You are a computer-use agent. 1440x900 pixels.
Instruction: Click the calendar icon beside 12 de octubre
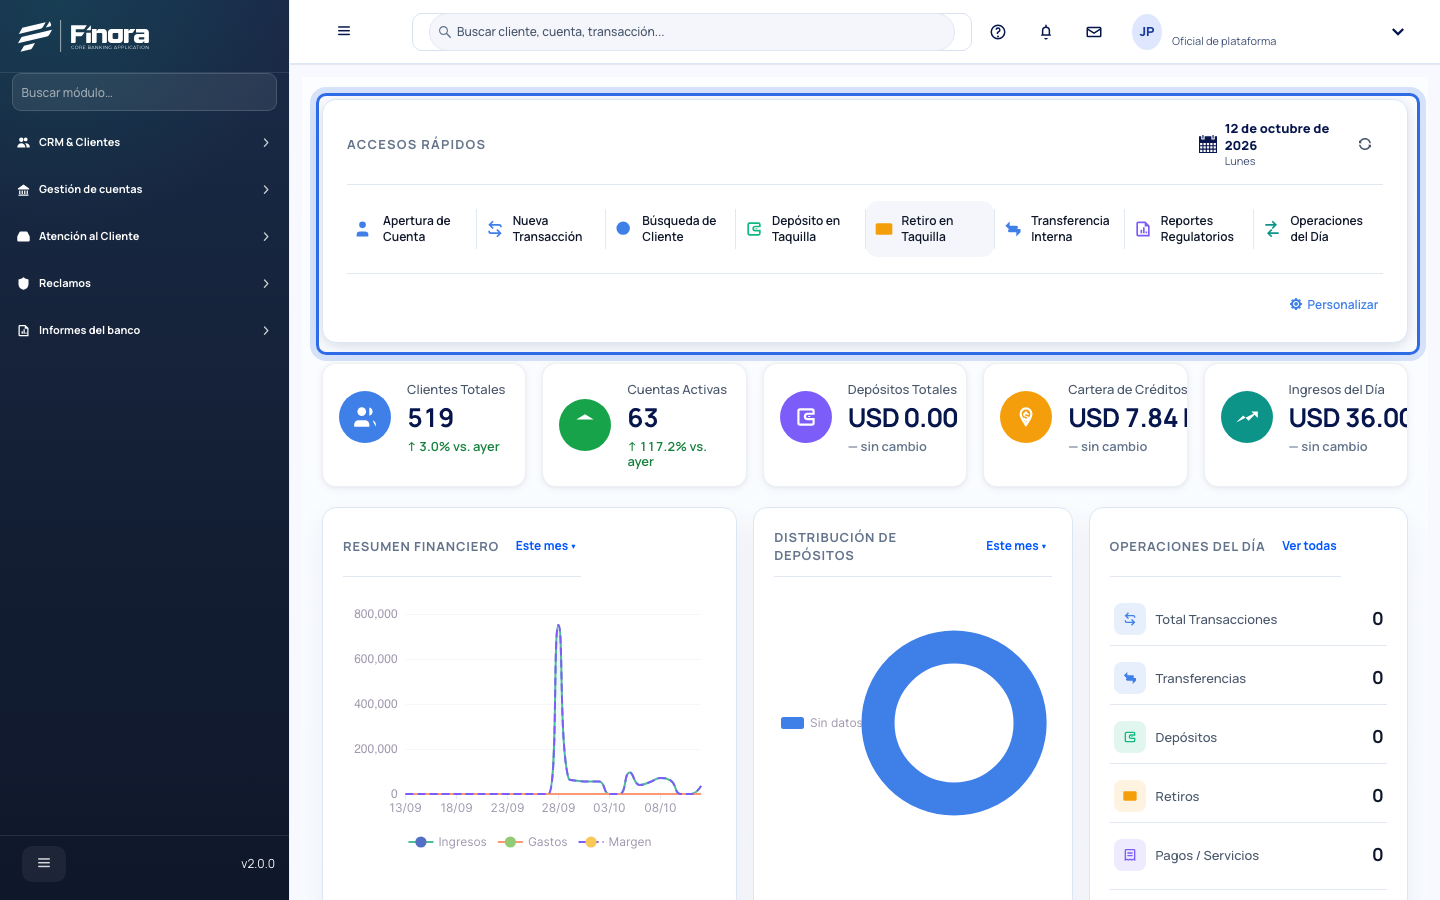[x=1208, y=144]
